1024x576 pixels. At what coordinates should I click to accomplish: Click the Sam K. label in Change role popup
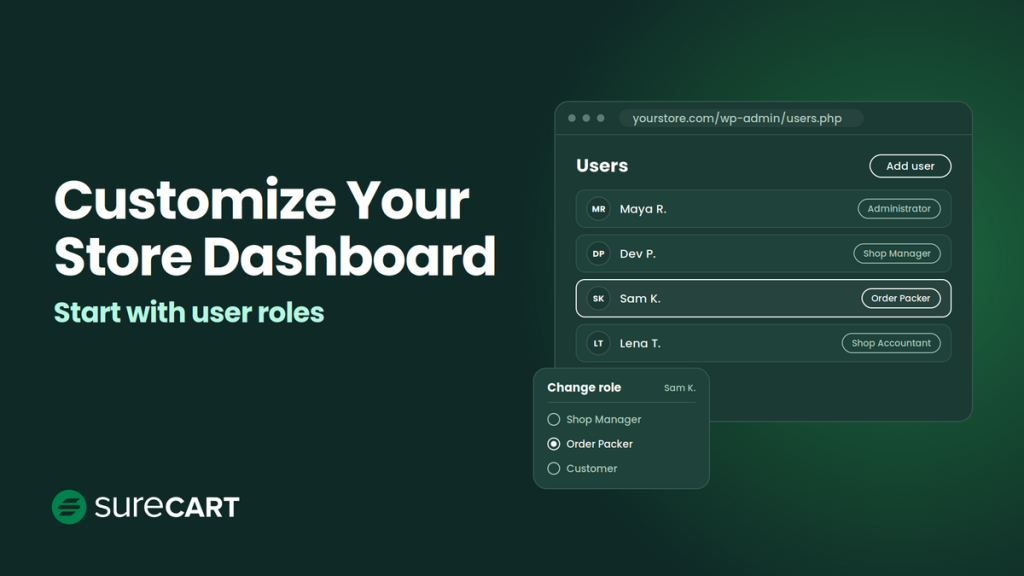680,388
